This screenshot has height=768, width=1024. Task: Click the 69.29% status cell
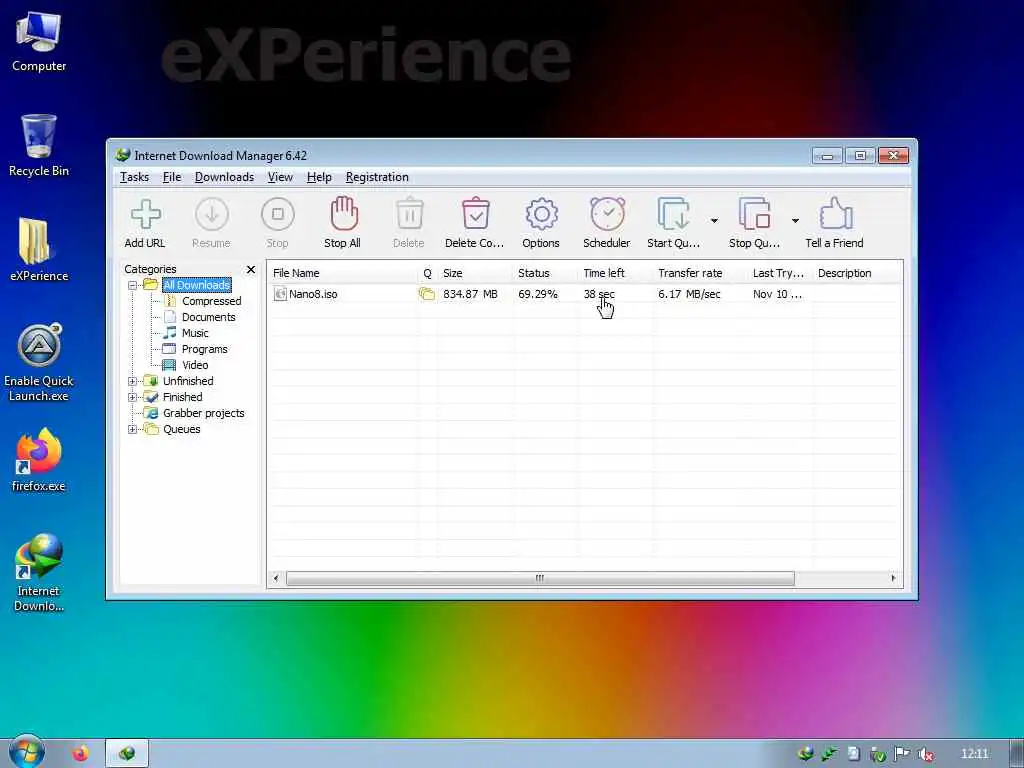click(537, 294)
